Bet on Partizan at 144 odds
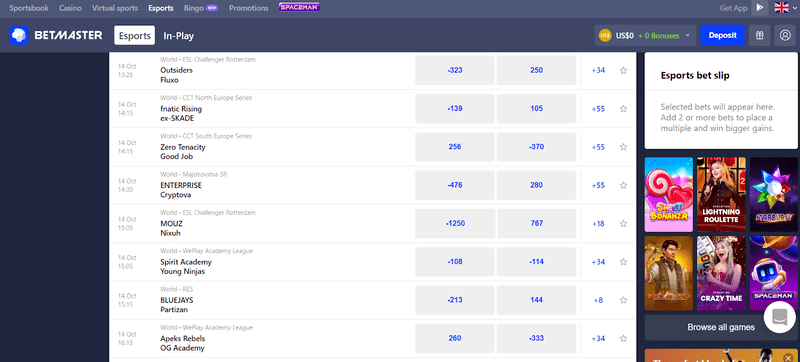Image resolution: width=800 pixels, height=362 pixels. point(536,300)
